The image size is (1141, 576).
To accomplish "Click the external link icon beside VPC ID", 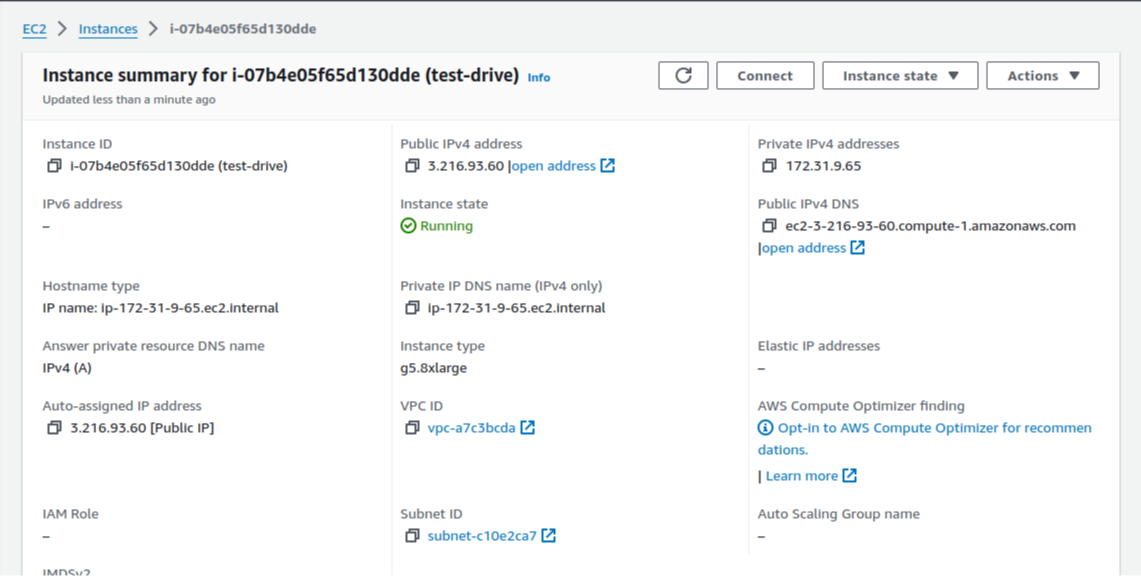I will click(527, 427).
